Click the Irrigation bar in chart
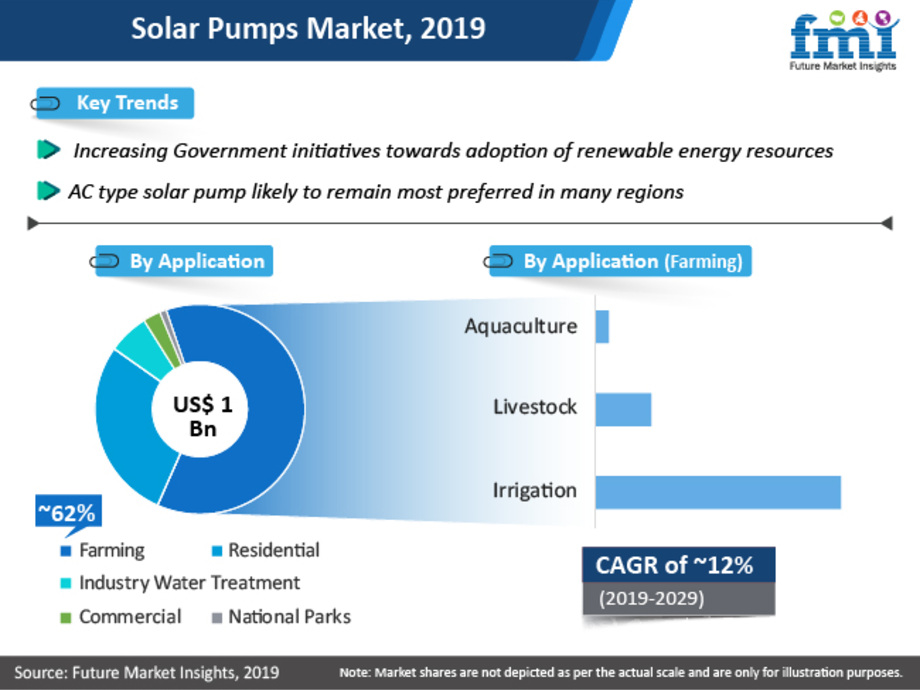This screenshot has height=690, width=920. [x=717, y=492]
